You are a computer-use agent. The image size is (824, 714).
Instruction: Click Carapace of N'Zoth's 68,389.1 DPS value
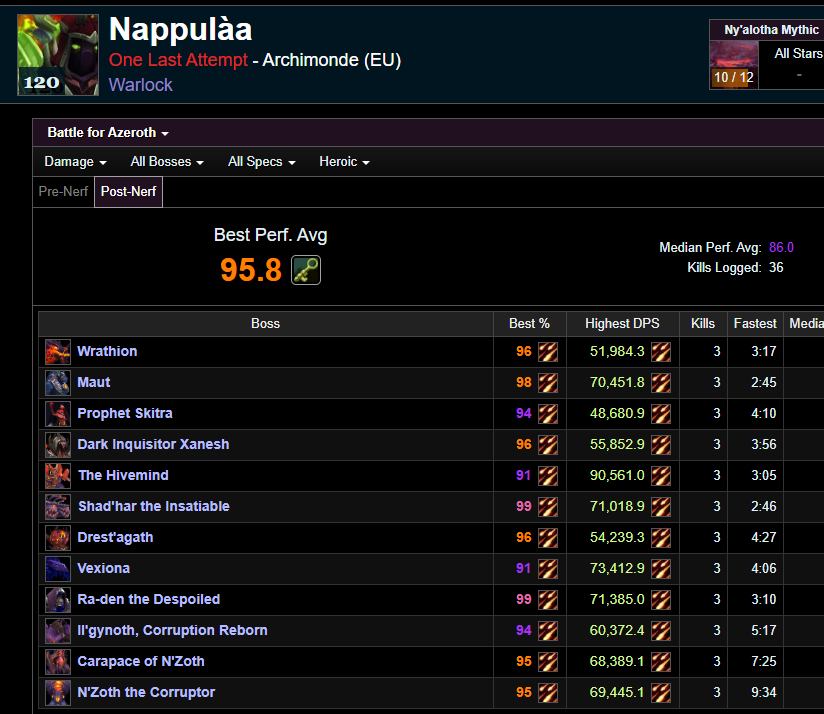point(617,661)
